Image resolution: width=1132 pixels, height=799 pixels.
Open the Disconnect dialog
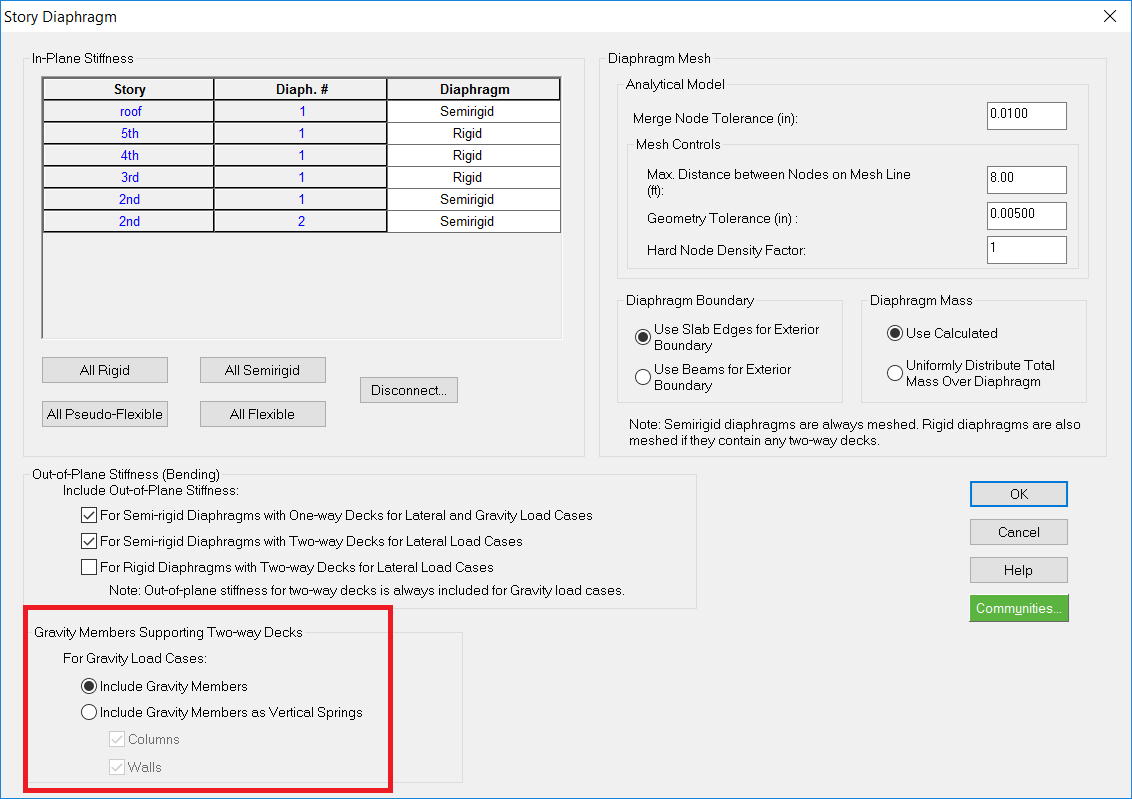pyautogui.click(x=408, y=390)
